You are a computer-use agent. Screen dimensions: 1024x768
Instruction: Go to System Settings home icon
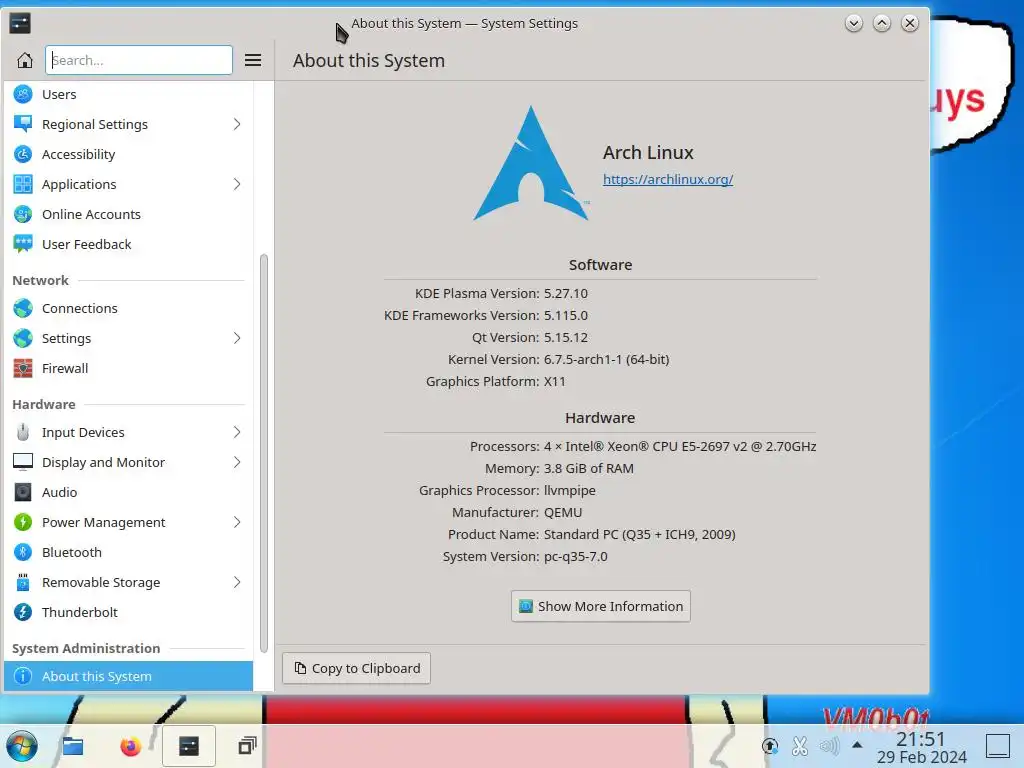pos(25,60)
